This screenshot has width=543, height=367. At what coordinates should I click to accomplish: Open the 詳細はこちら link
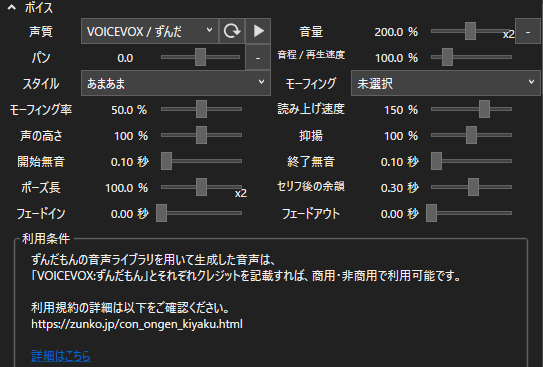pyautogui.click(x=61, y=356)
